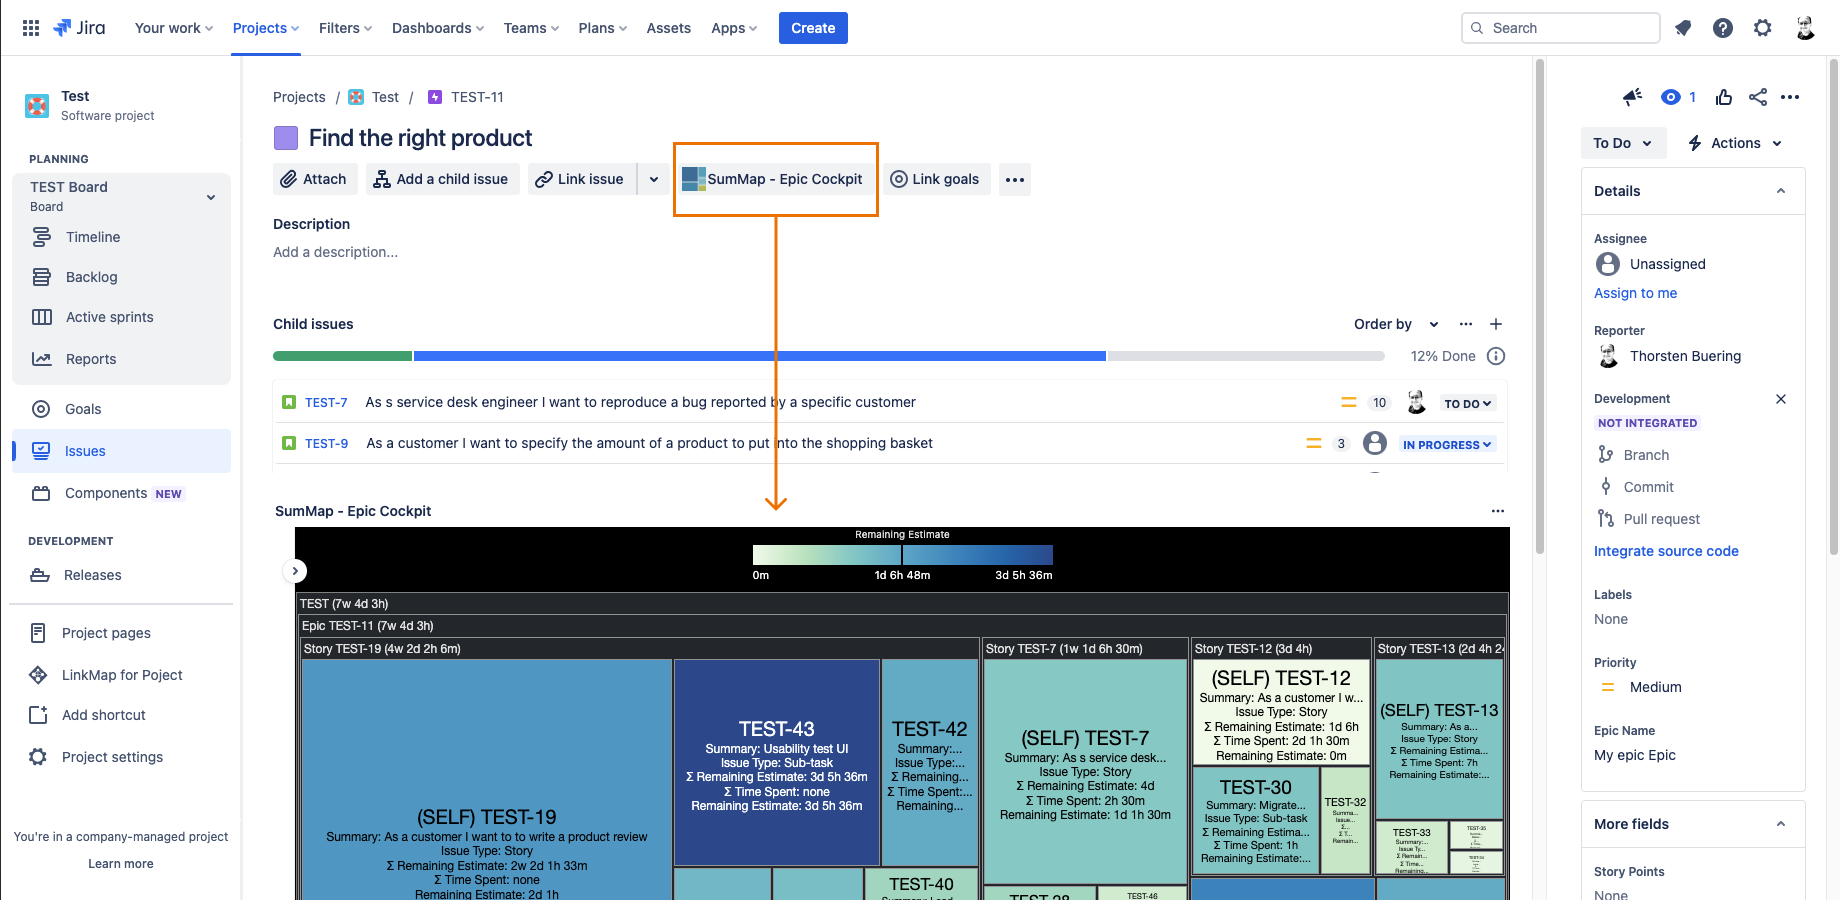
Task: Open the help question mark icon
Action: pos(1723,28)
